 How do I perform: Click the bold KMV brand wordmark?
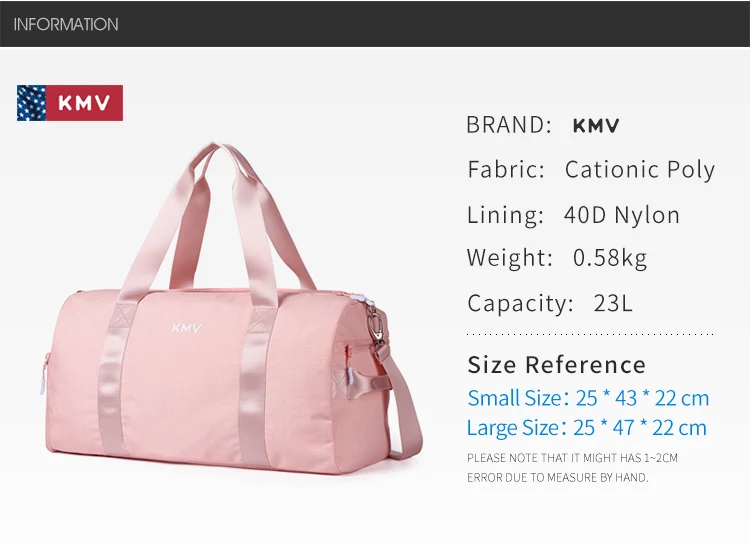click(596, 126)
